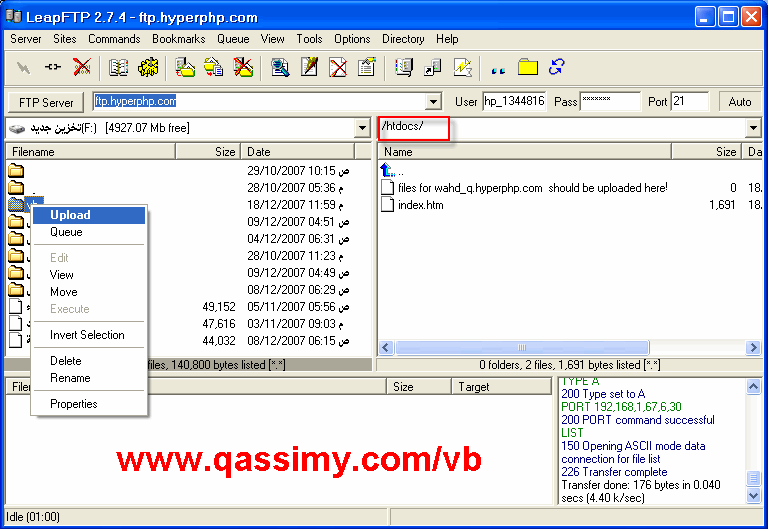Choose Properties in the context menu

click(89, 404)
